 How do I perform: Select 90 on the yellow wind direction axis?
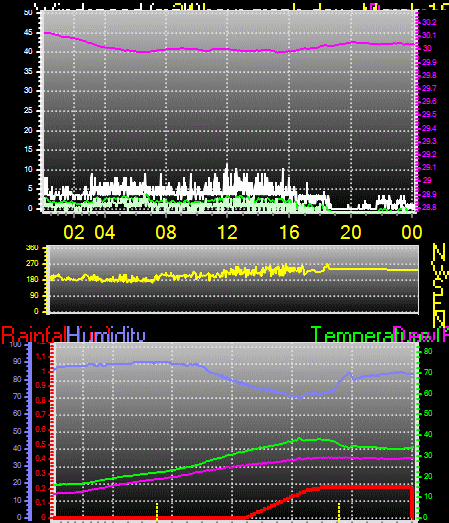pyautogui.click(x=34, y=296)
